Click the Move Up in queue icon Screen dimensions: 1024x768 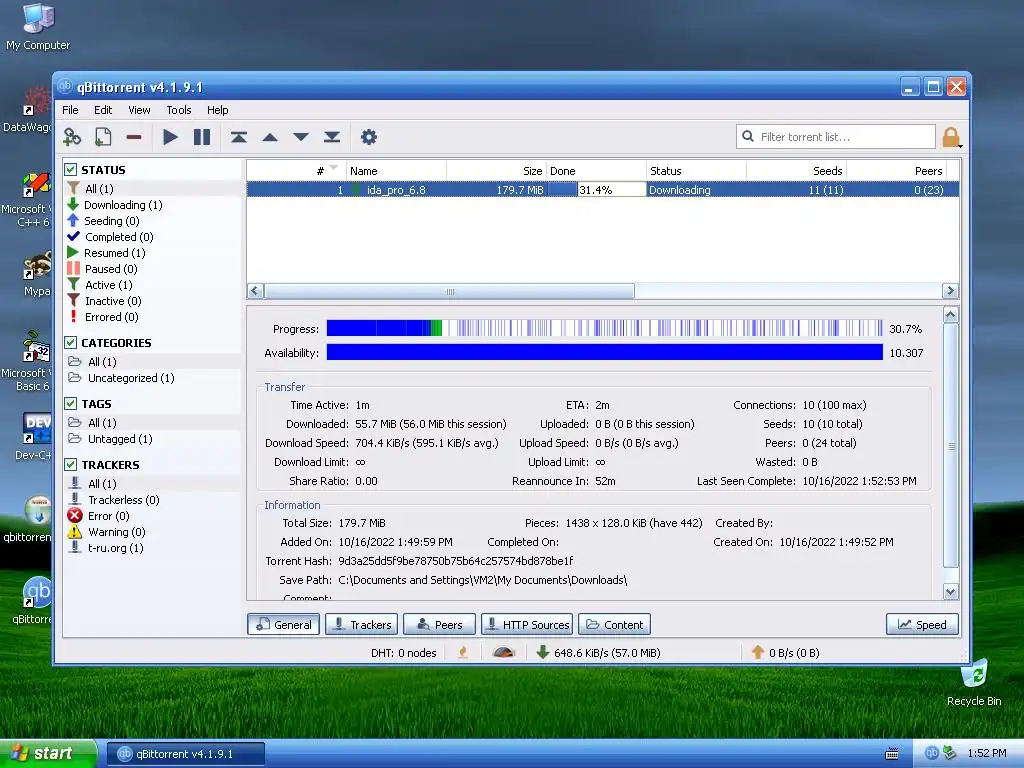270,137
